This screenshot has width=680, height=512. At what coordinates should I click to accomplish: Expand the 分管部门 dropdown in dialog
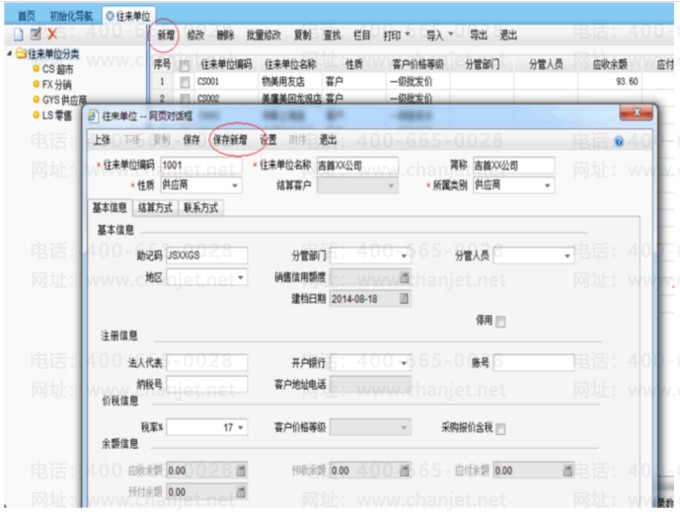(x=404, y=256)
